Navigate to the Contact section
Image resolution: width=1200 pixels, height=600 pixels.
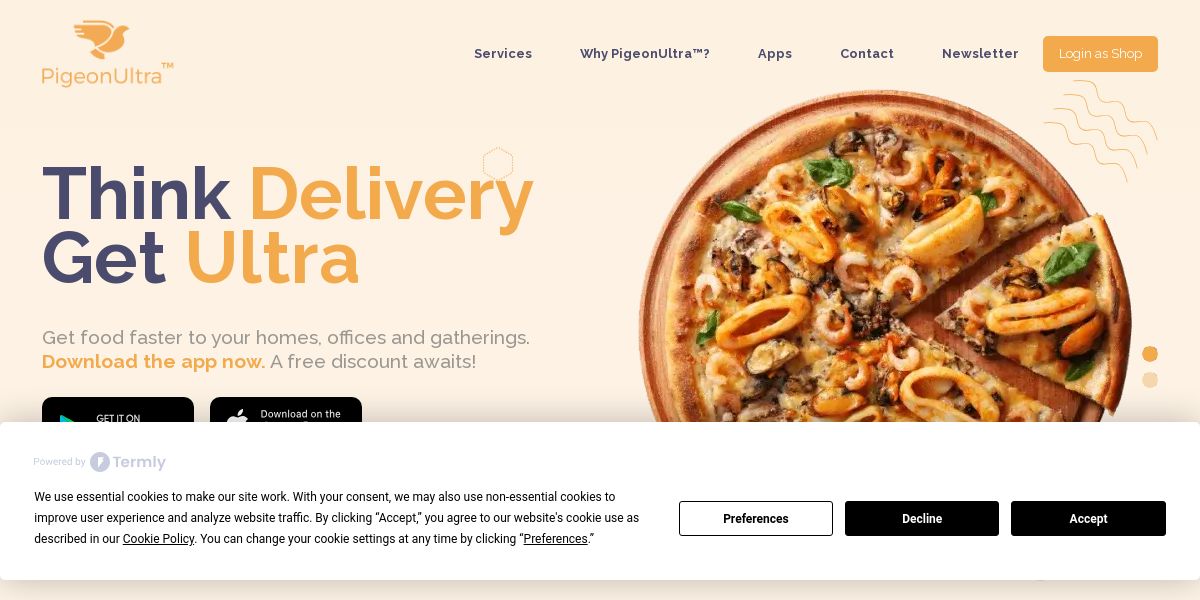(x=867, y=54)
